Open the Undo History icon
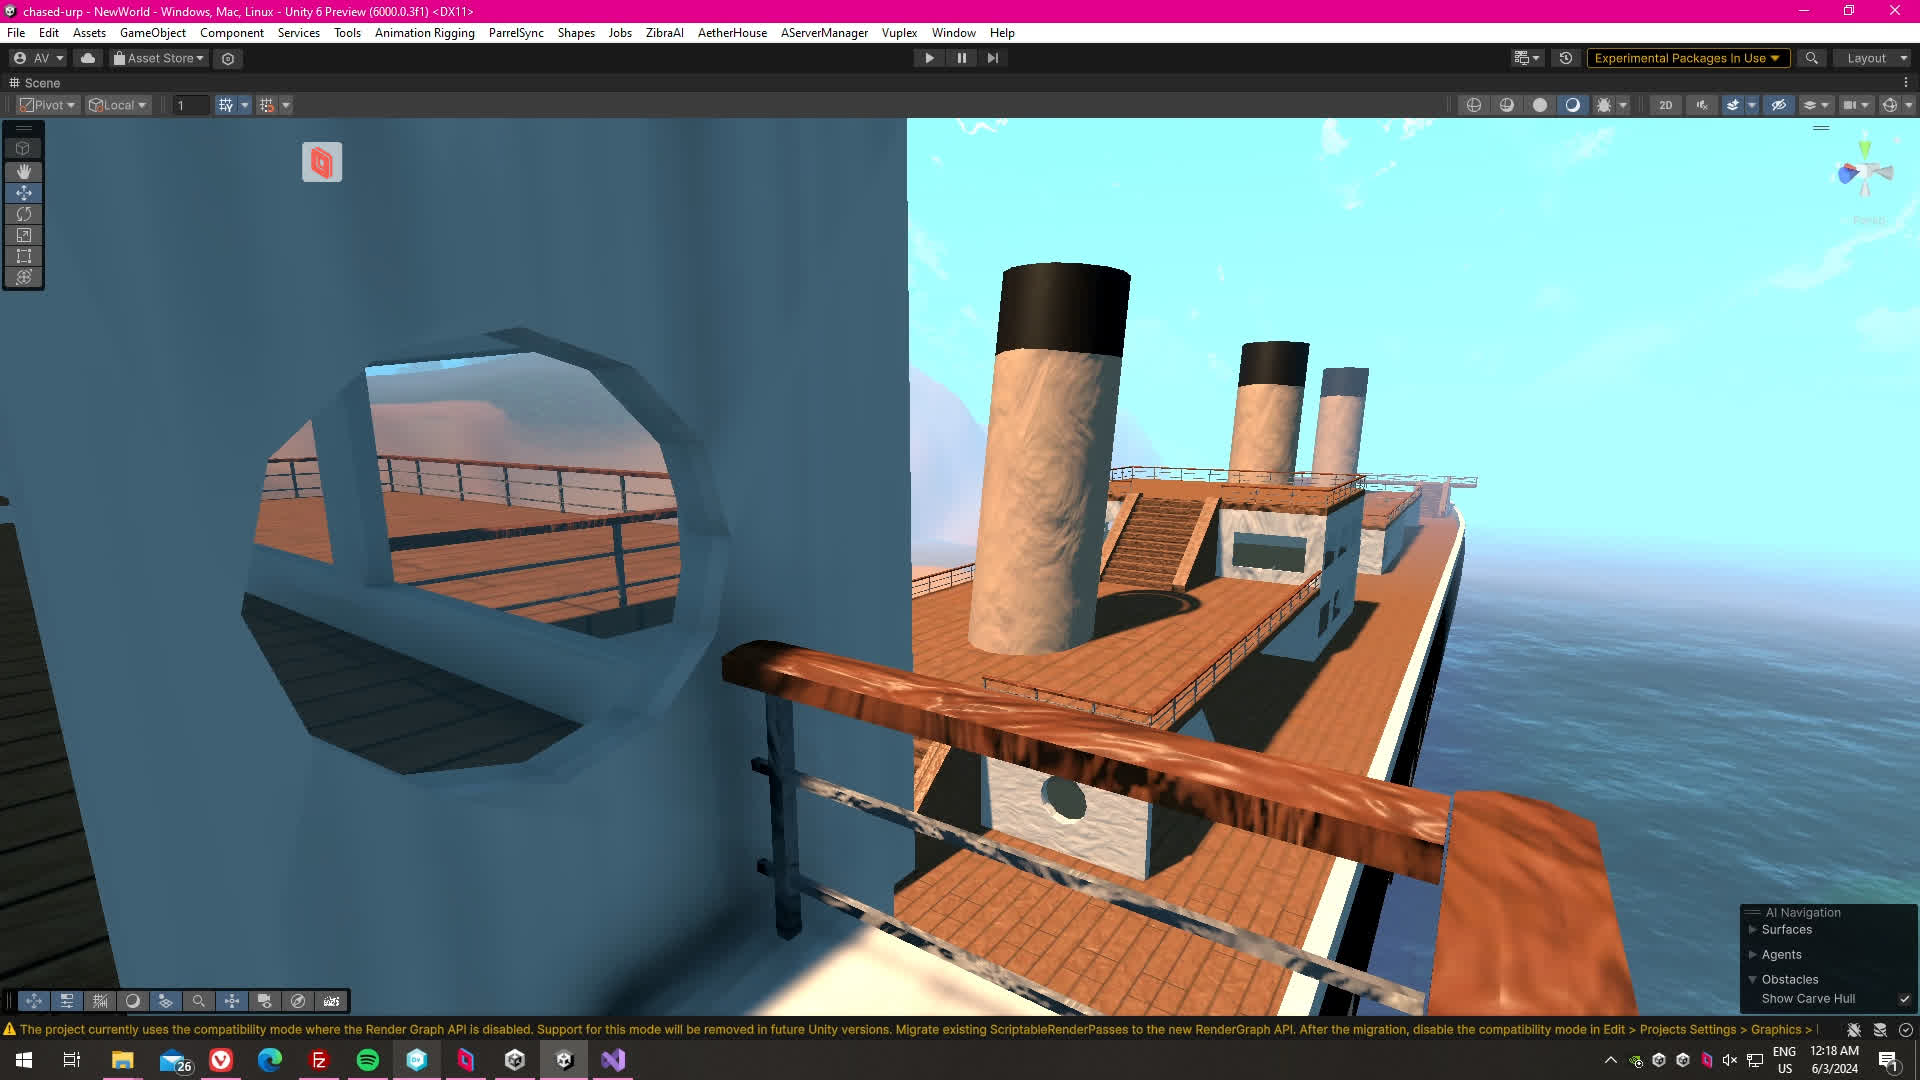1920x1080 pixels. click(1566, 58)
